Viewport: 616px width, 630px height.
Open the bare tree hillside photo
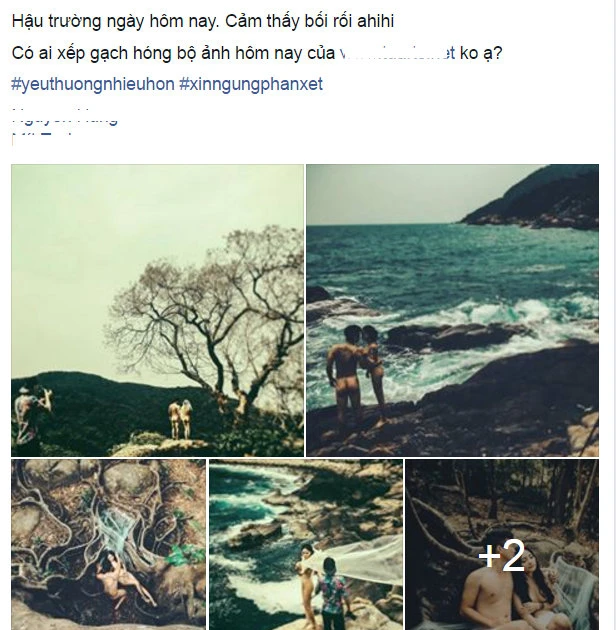click(x=158, y=310)
